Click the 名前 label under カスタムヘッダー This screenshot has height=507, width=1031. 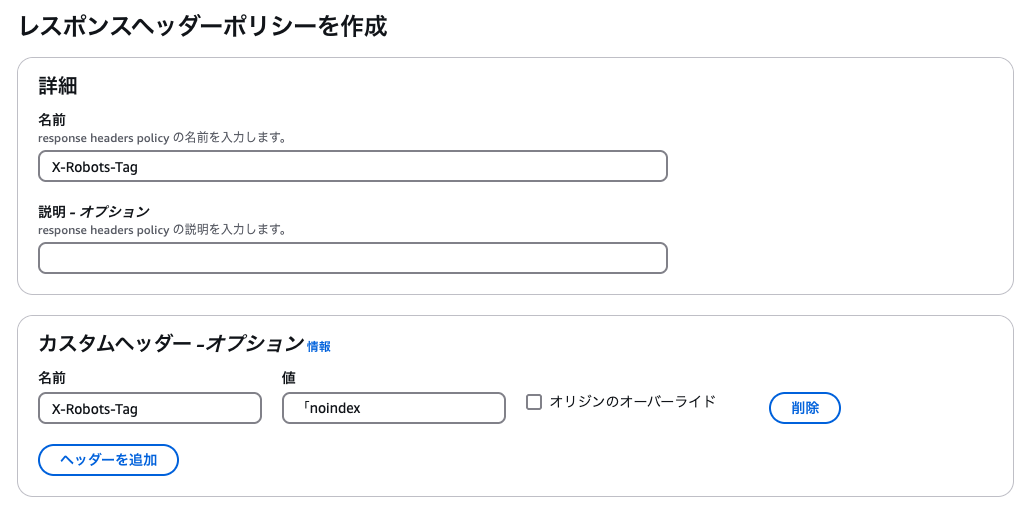(52, 377)
